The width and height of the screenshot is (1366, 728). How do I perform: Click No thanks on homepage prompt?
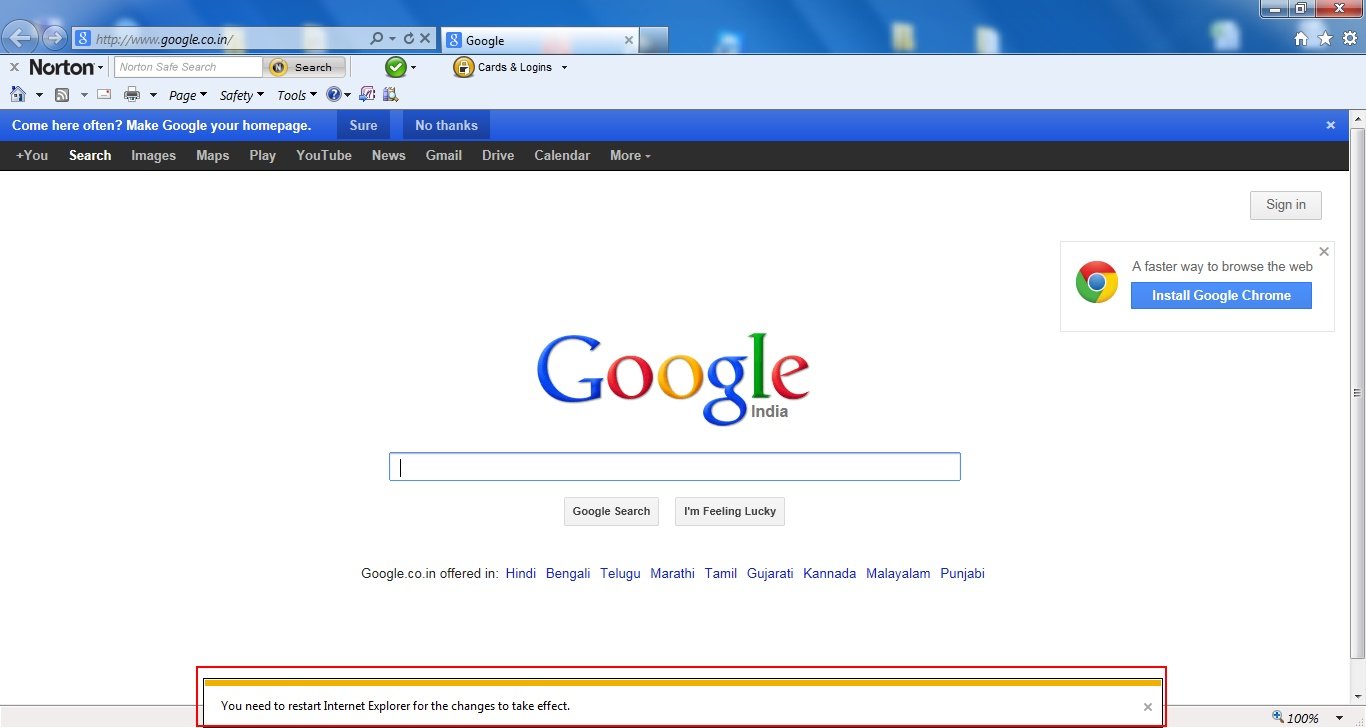446,125
